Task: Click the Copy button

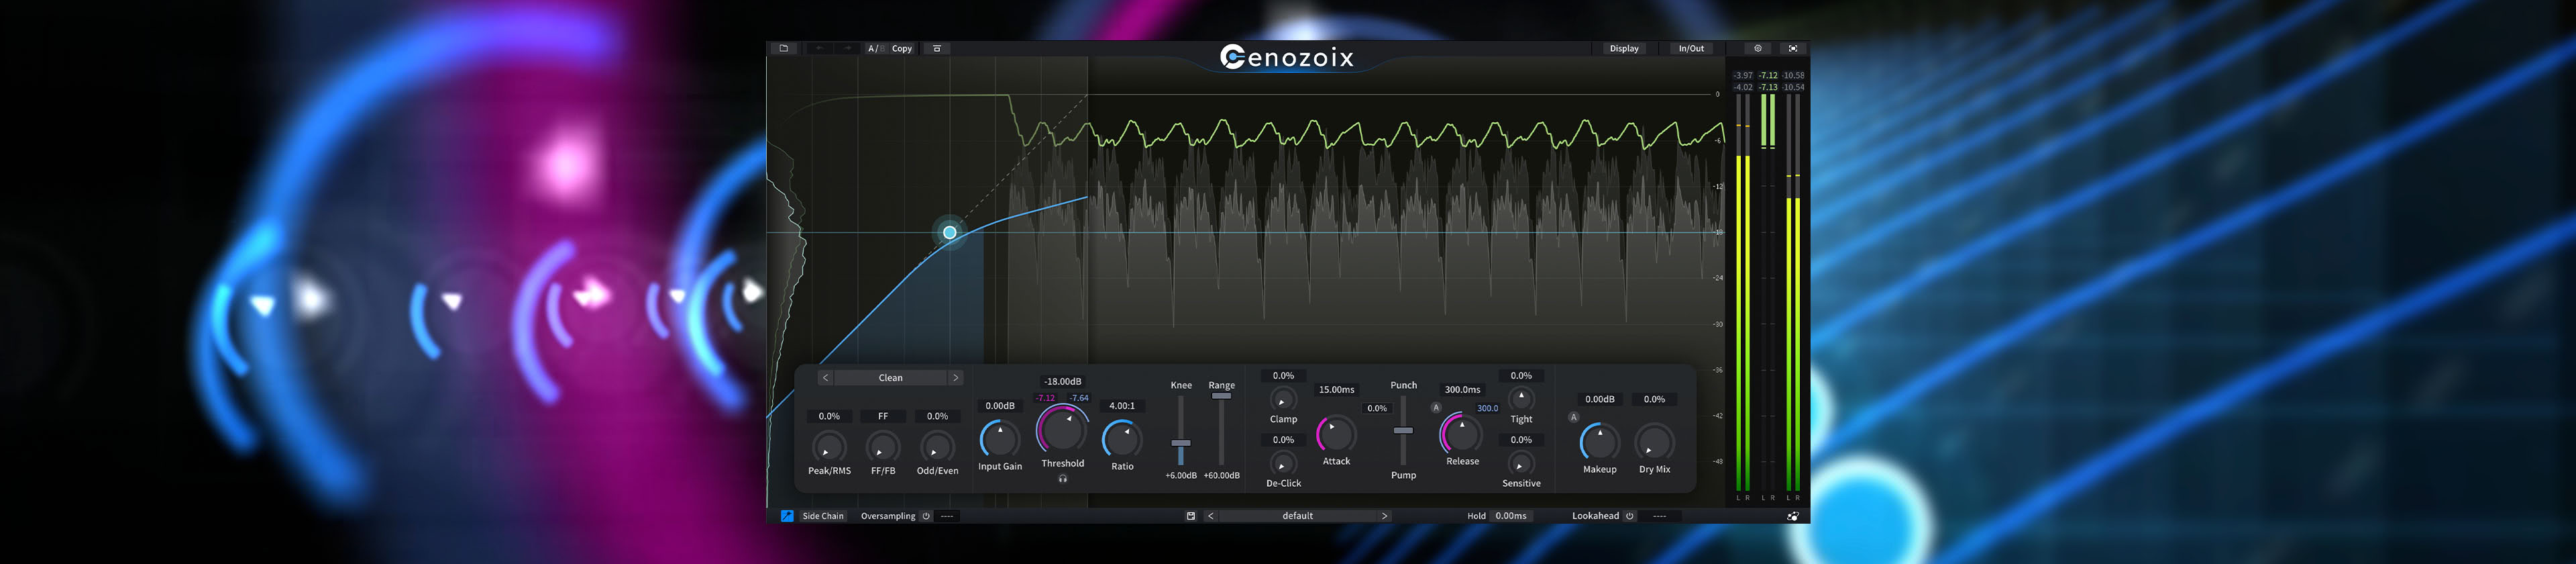Action: 901,48
